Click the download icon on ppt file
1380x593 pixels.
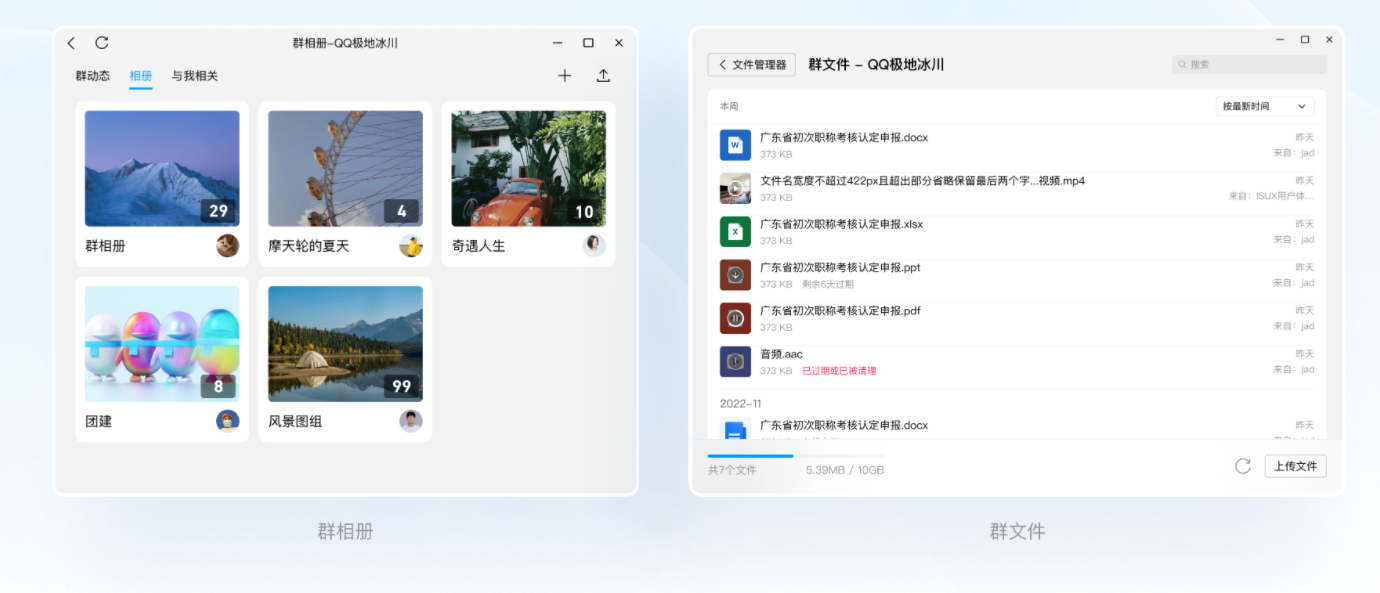(735, 275)
